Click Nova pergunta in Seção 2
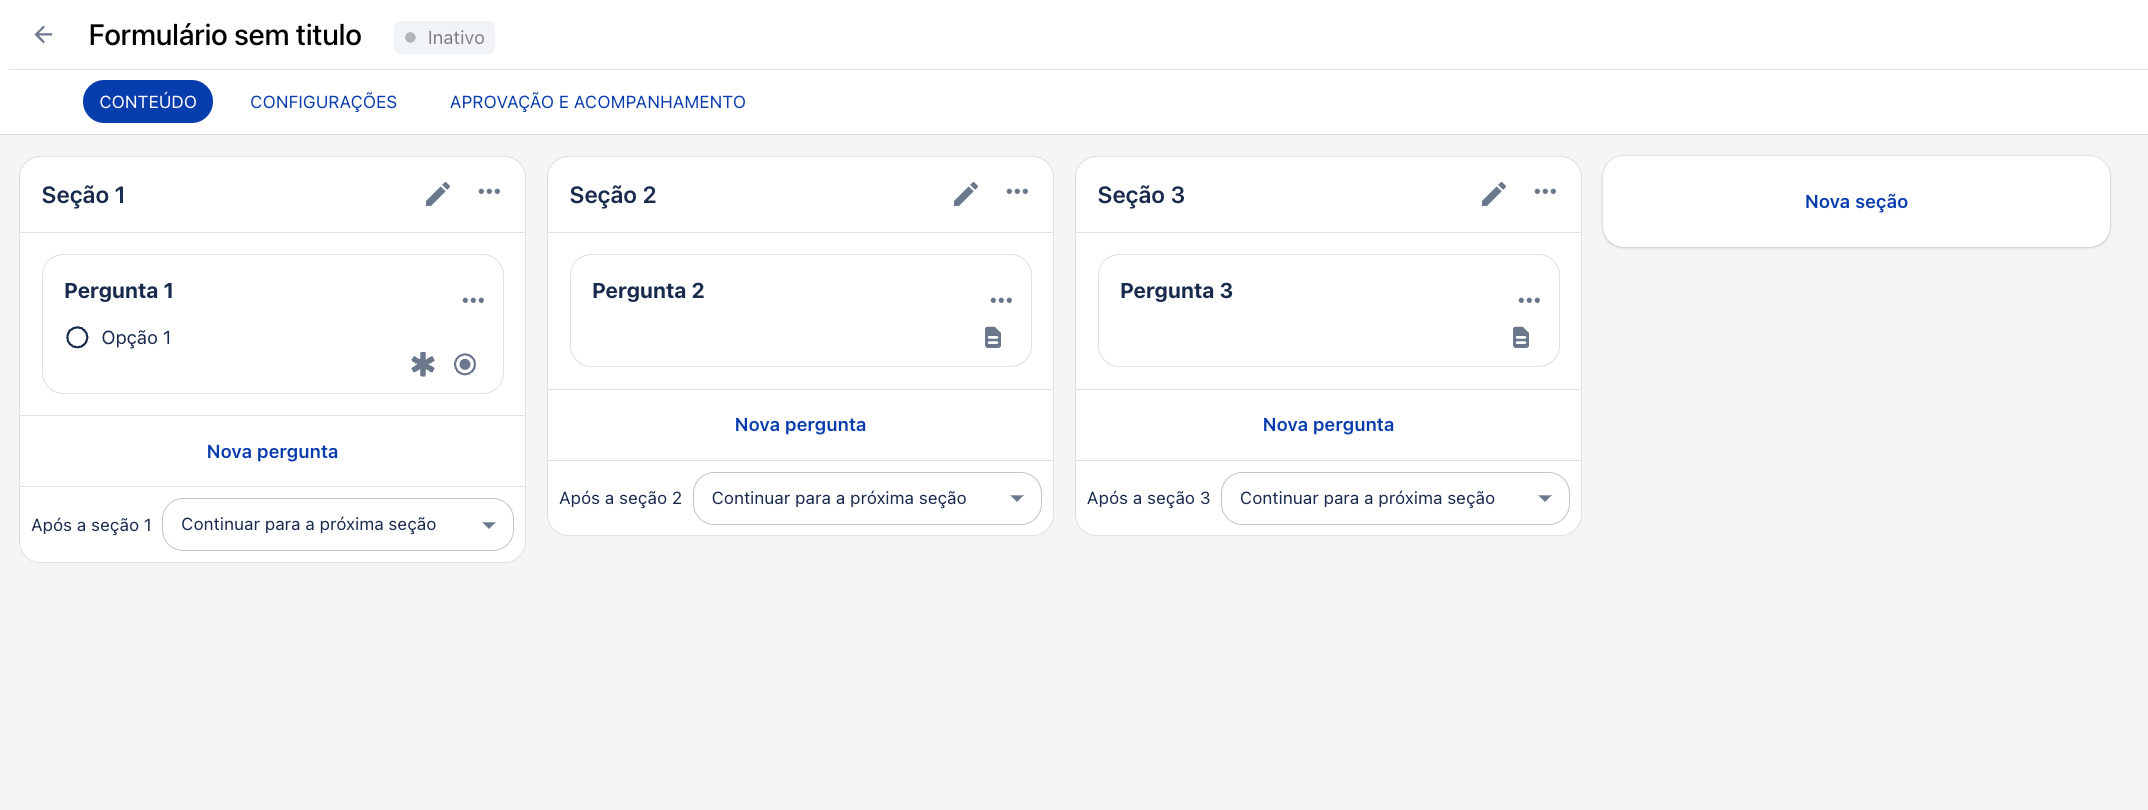2148x810 pixels. (x=800, y=425)
